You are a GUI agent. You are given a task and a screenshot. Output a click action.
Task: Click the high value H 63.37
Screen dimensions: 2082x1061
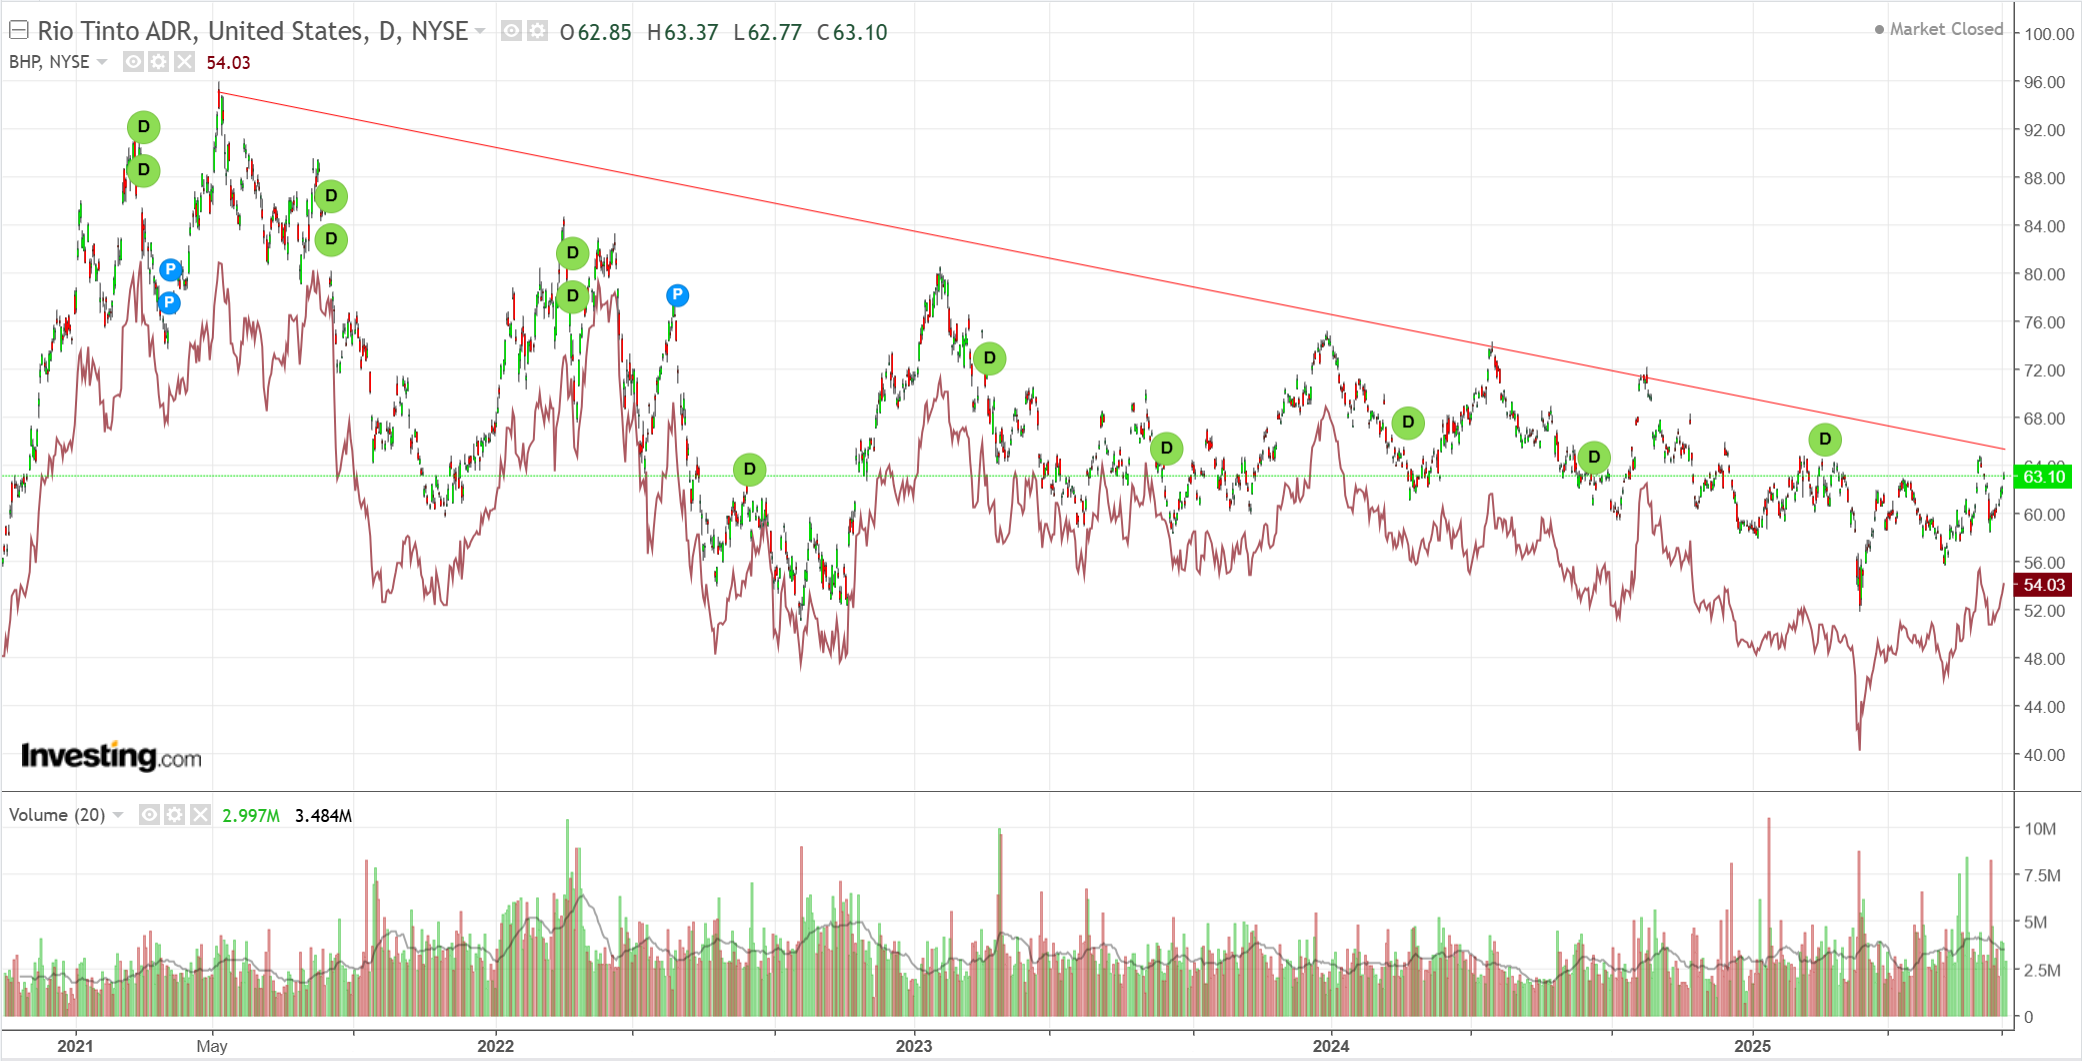coord(683,32)
